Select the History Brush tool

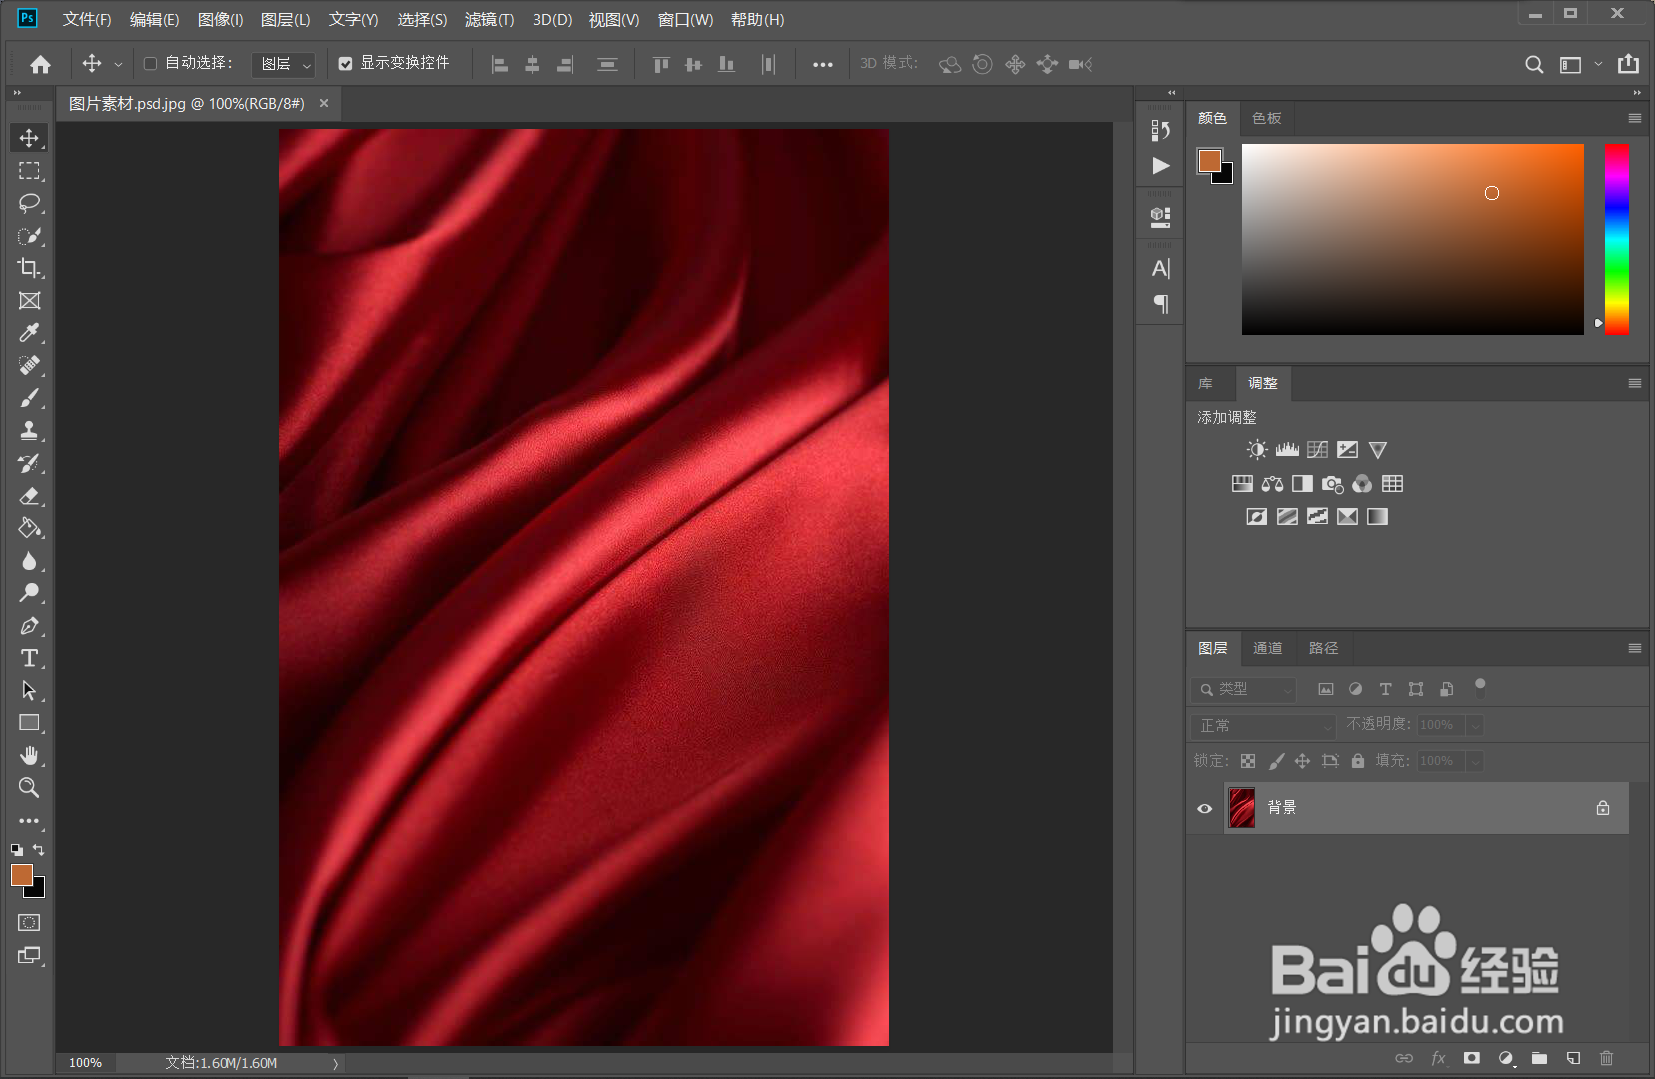(29, 463)
